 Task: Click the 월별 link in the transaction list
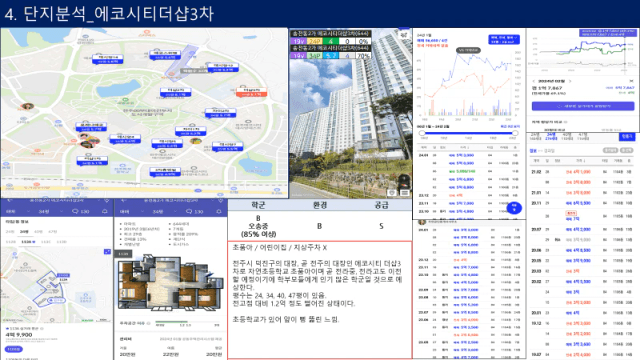(533, 151)
